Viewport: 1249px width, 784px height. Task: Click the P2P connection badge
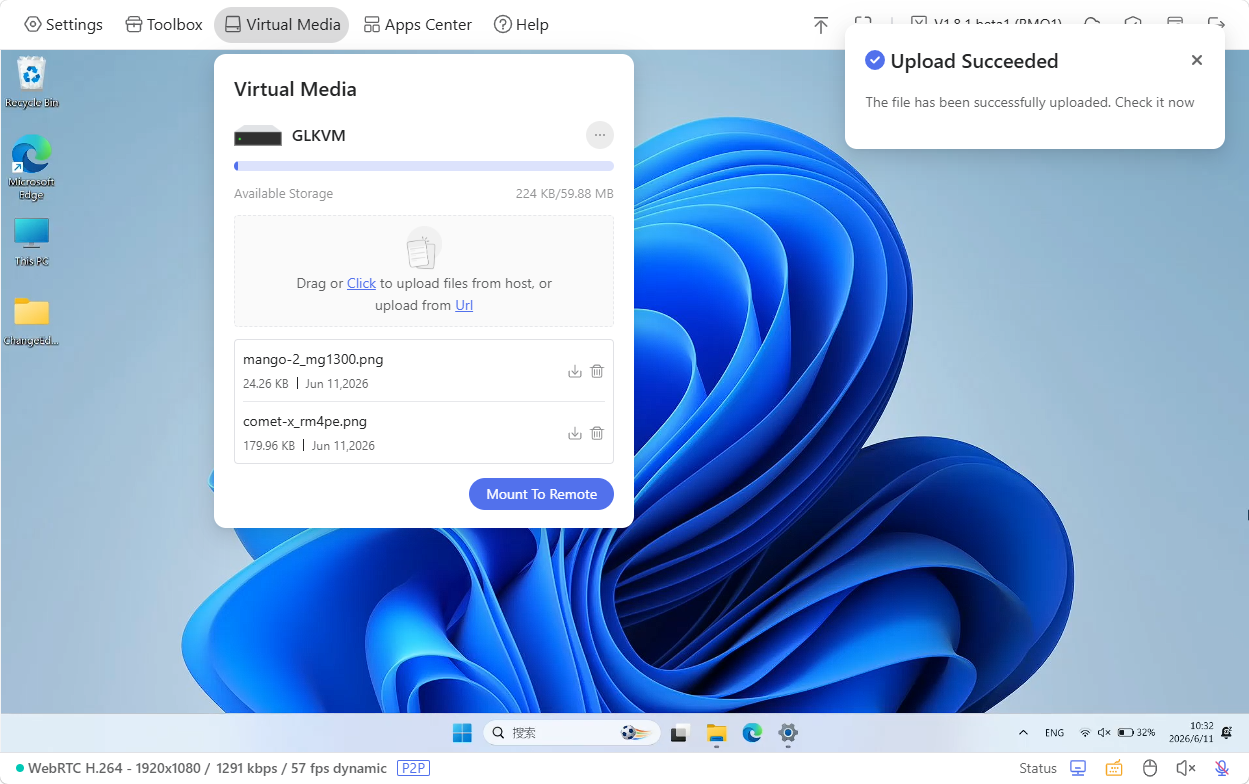pos(413,768)
